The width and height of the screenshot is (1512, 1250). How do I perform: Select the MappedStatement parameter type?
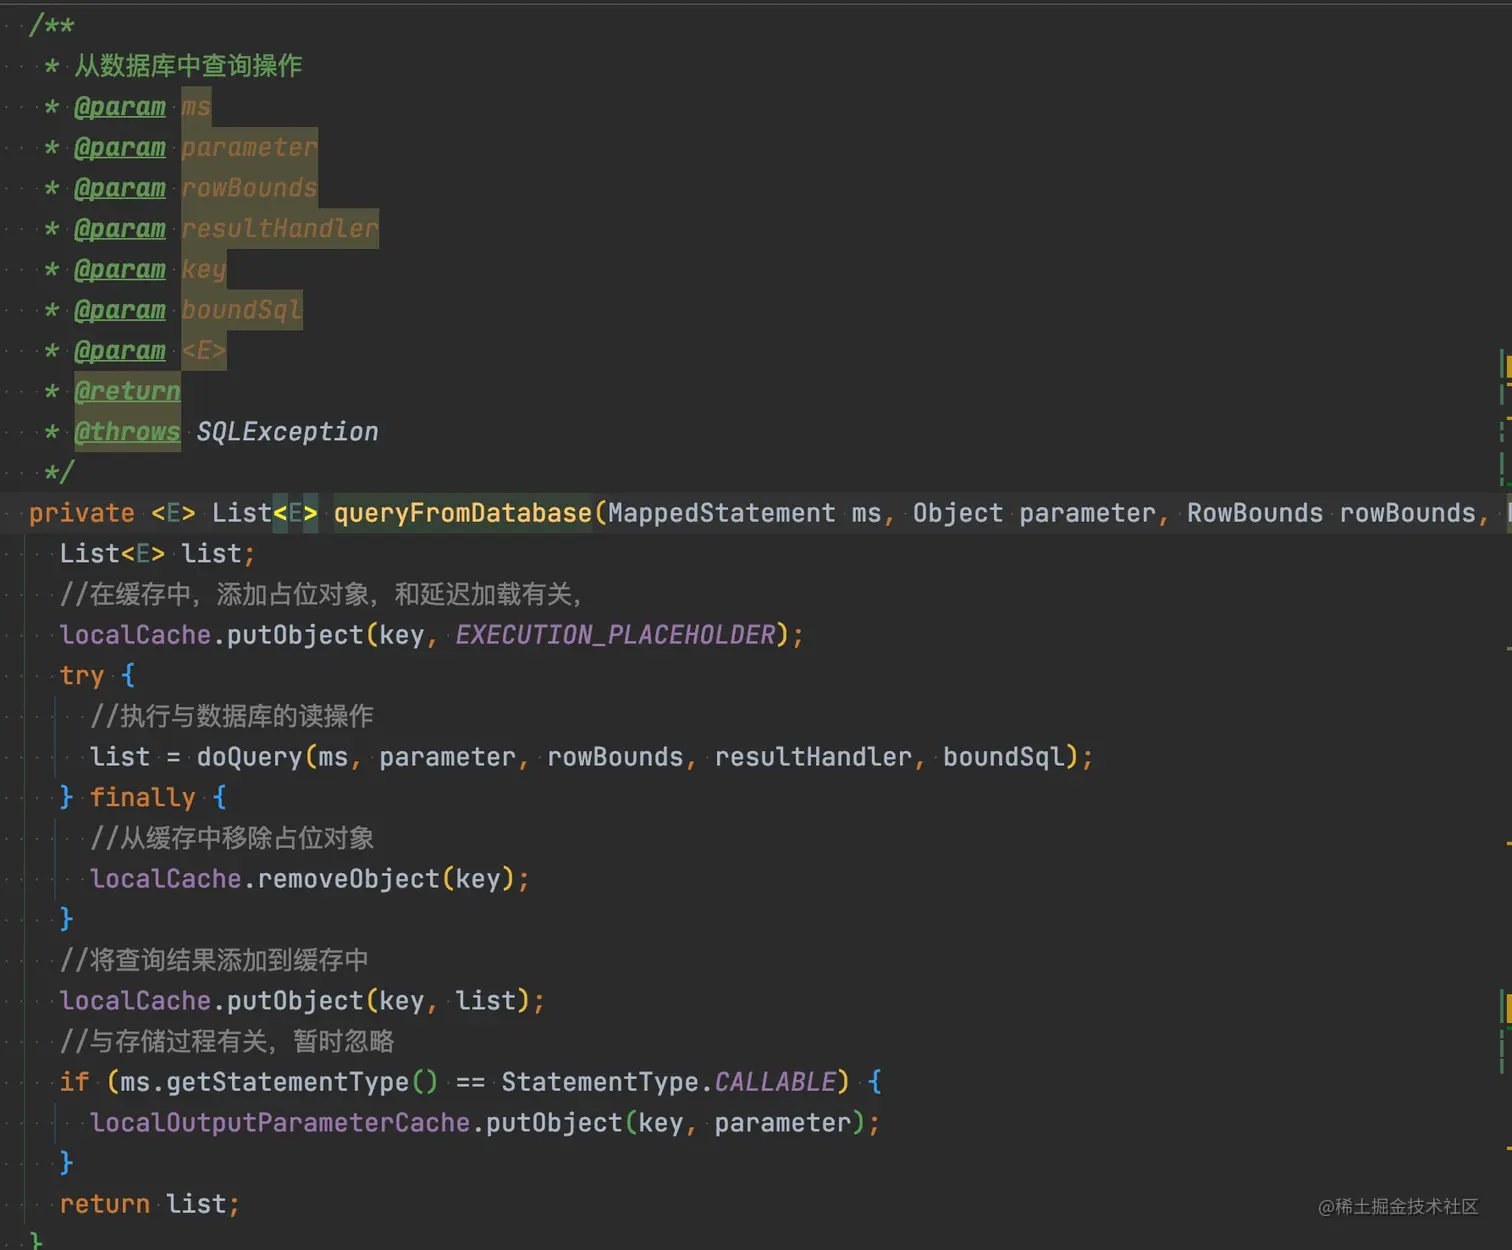(x=721, y=513)
